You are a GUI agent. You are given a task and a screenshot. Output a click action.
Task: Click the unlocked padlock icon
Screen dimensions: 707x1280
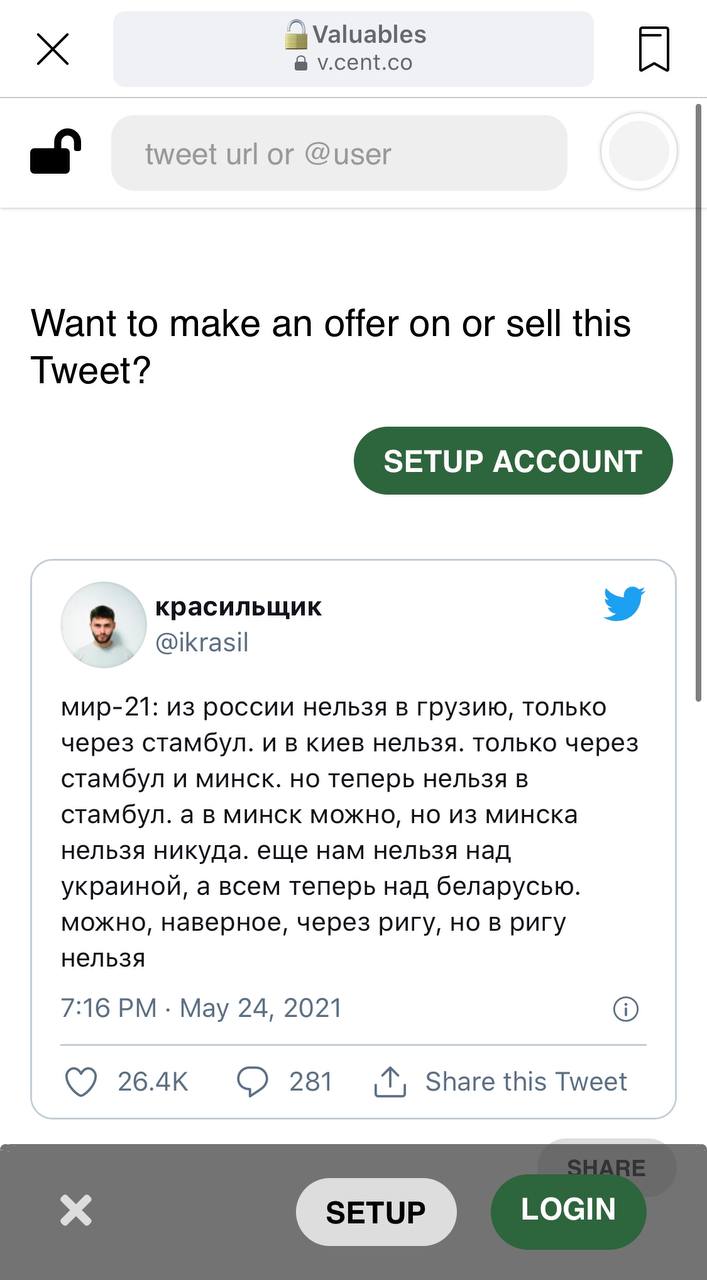(x=55, y=153)
